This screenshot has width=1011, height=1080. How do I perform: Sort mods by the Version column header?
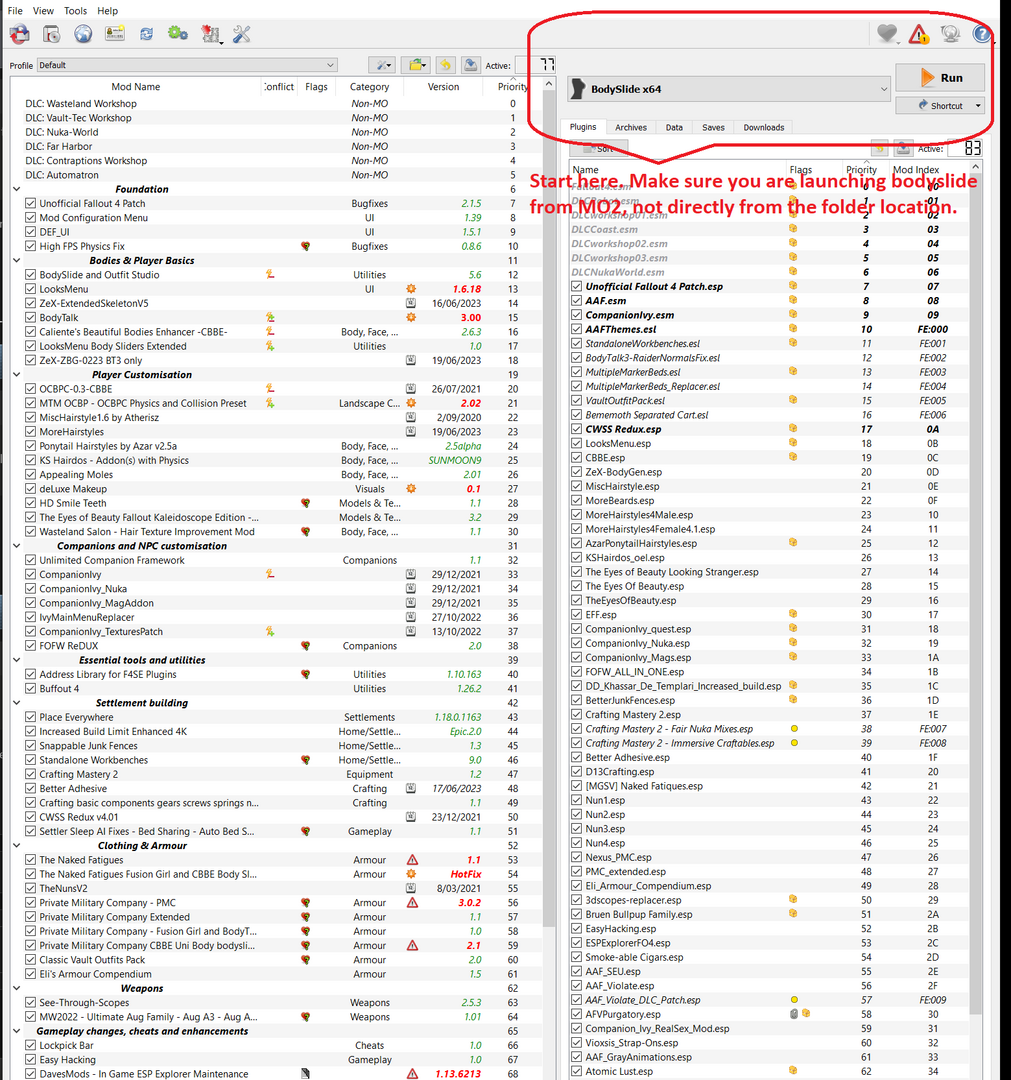443,87
